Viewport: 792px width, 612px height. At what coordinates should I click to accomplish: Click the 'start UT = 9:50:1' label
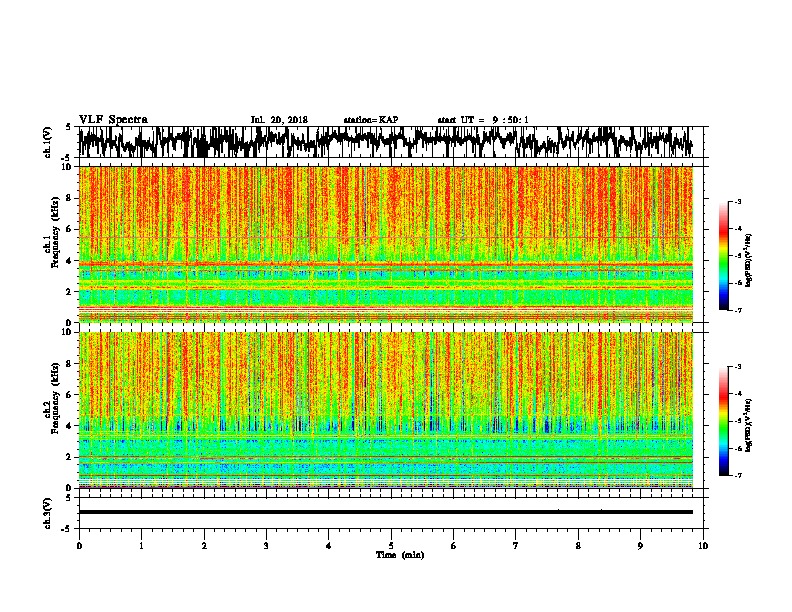coord(483,120)
